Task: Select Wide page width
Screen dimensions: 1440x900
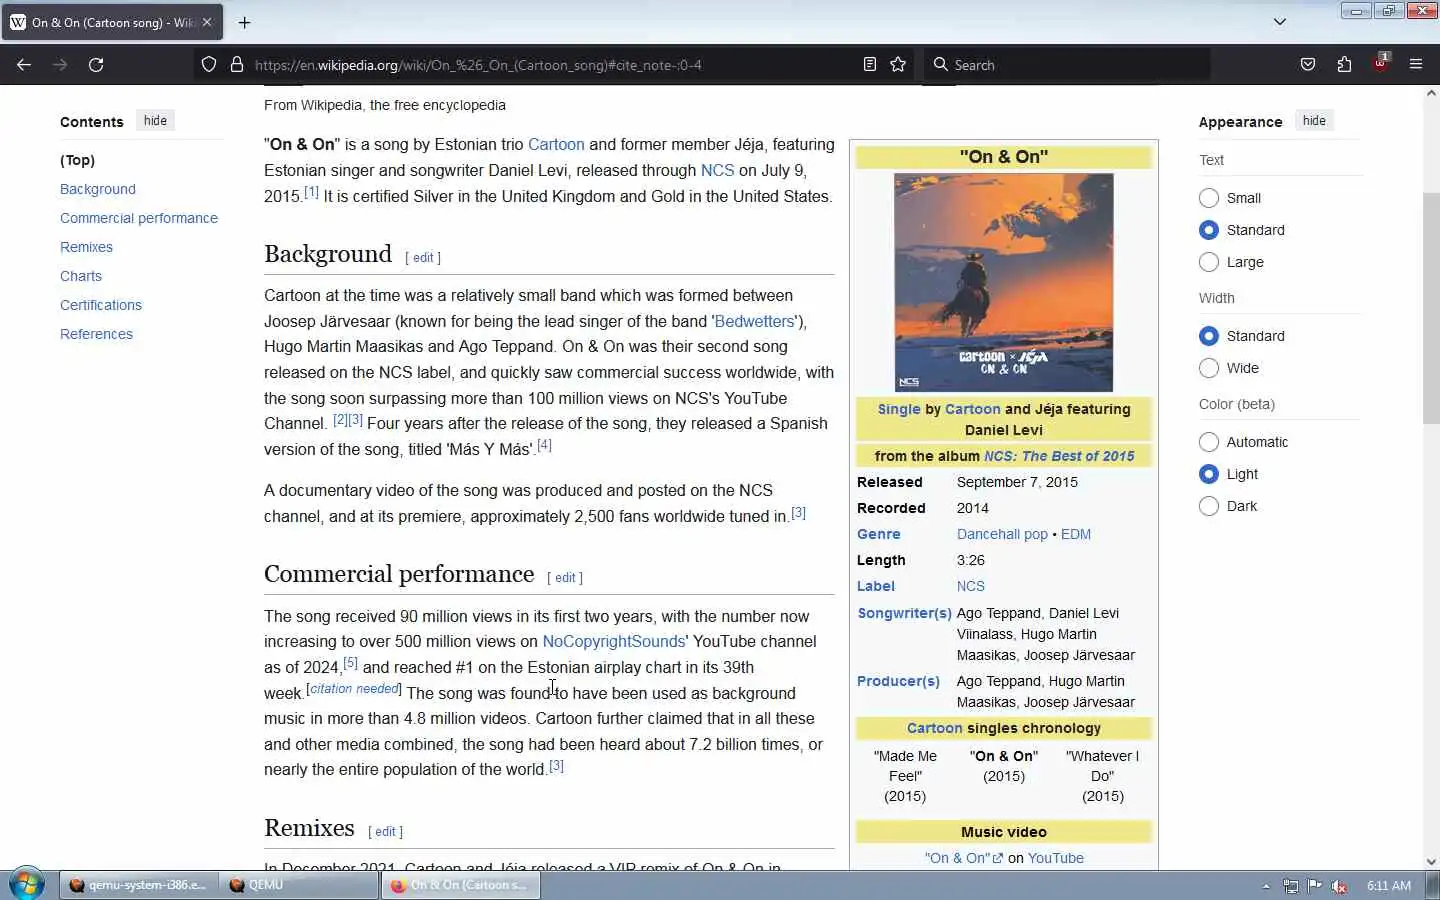Action: pyautogui.click(x=1209, y=368)
